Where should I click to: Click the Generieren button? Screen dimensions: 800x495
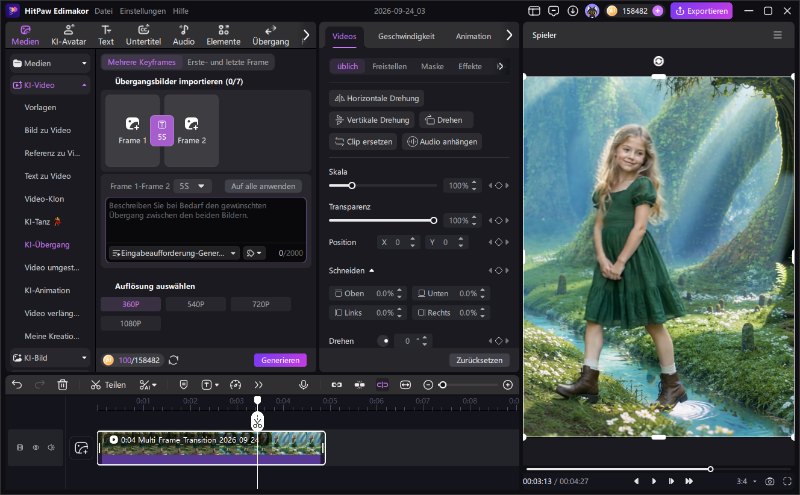click(280, 360)
